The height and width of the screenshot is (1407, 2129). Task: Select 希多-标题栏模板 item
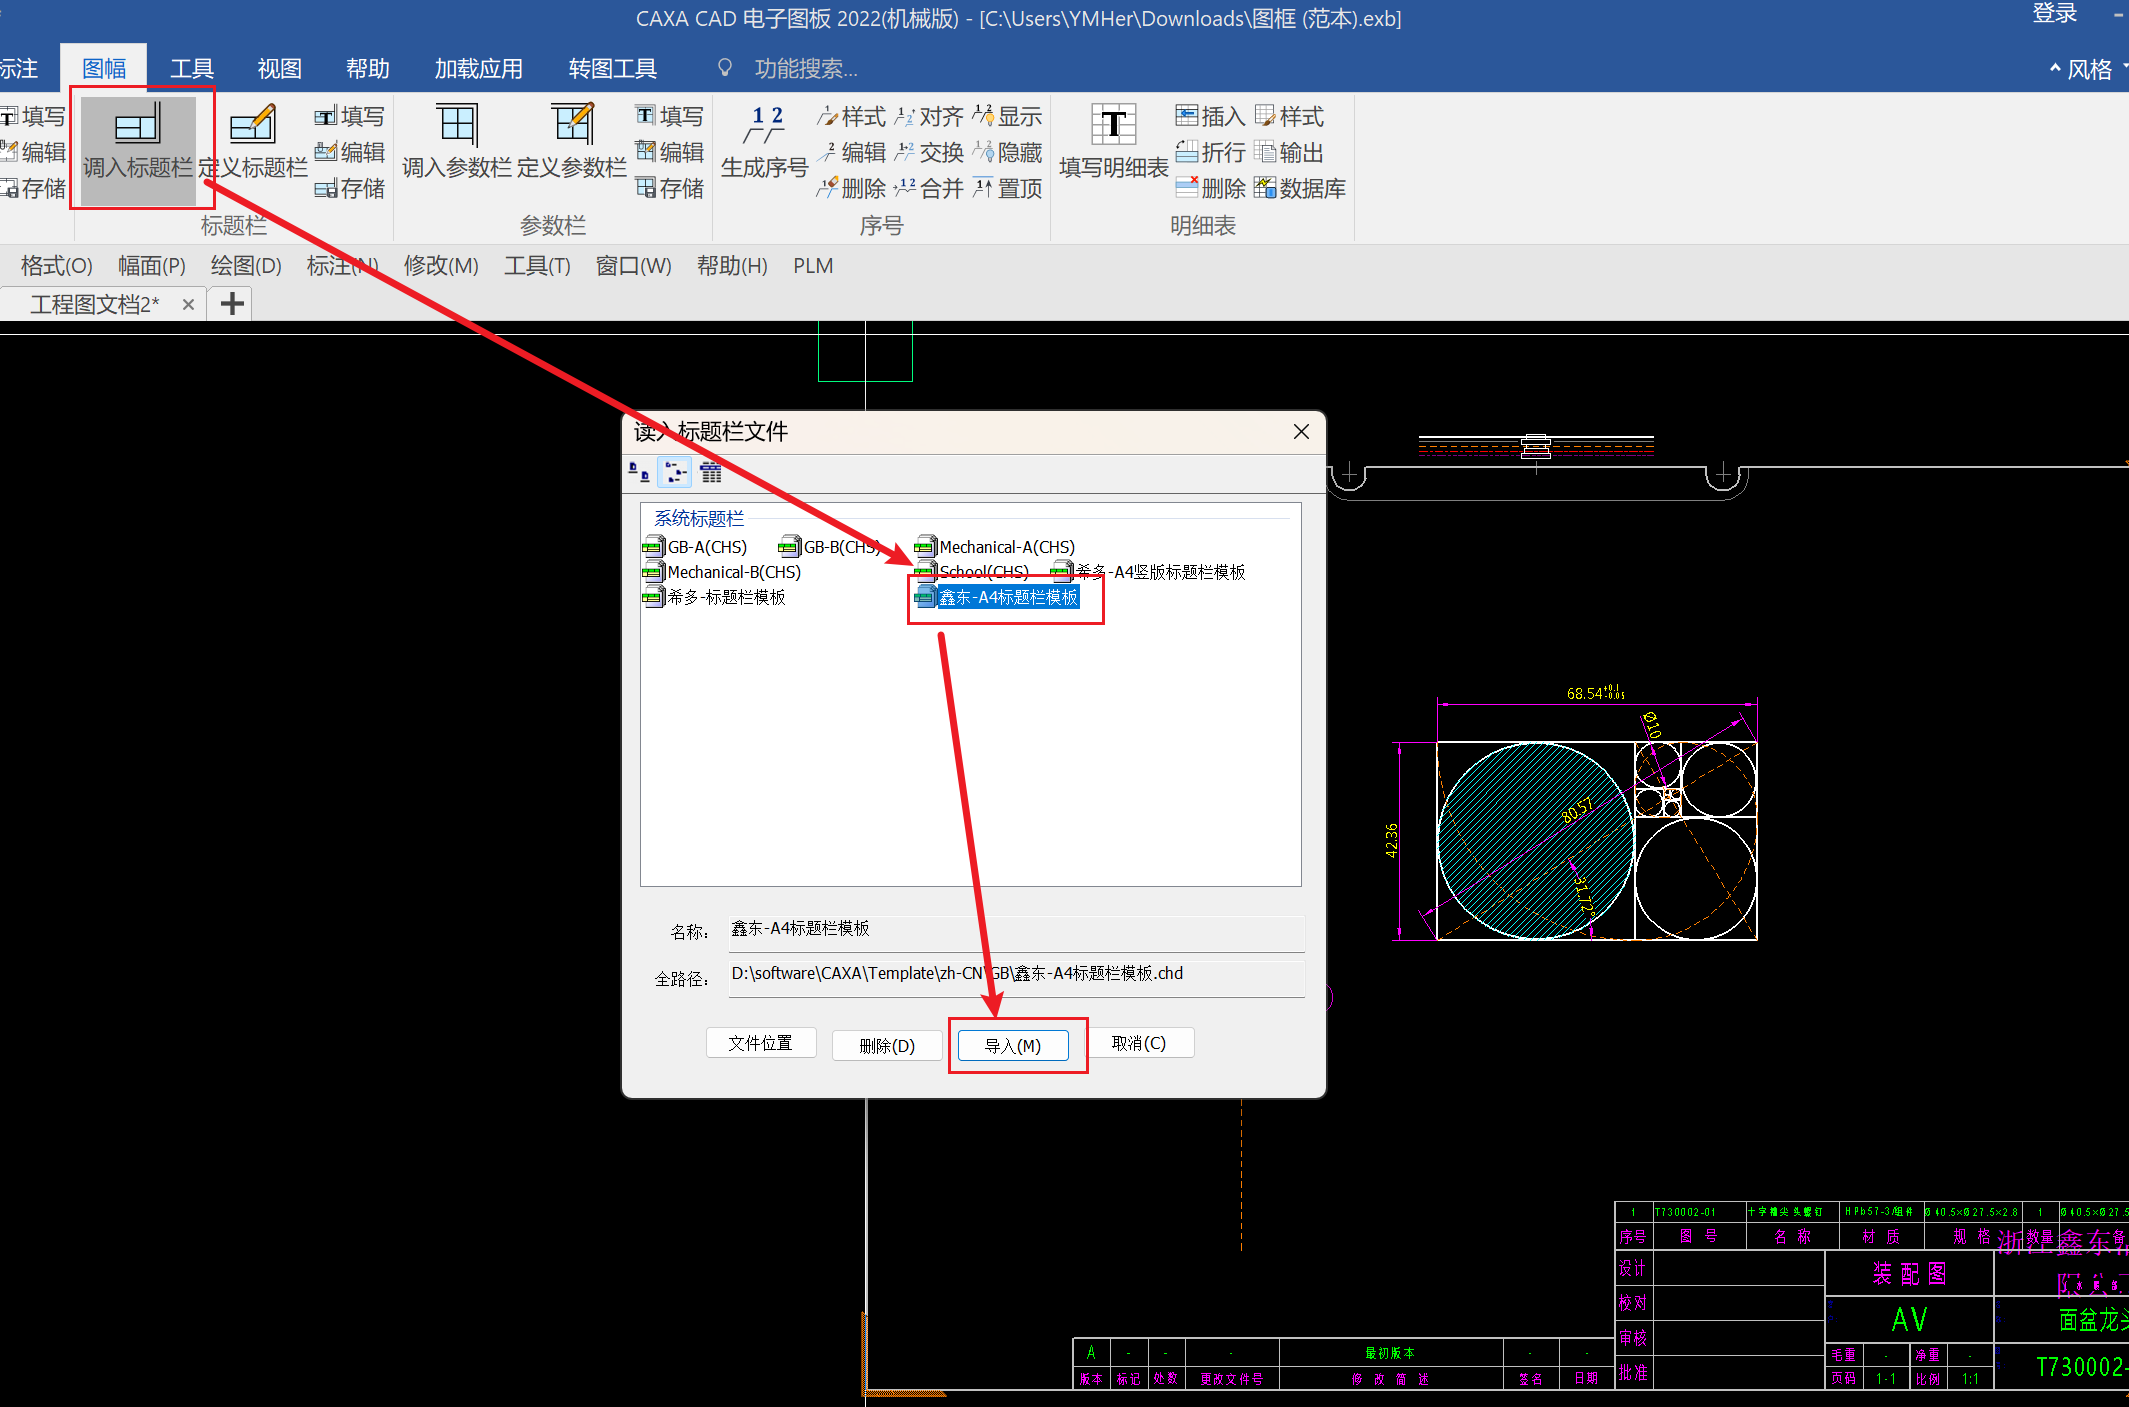coord(715,597)
